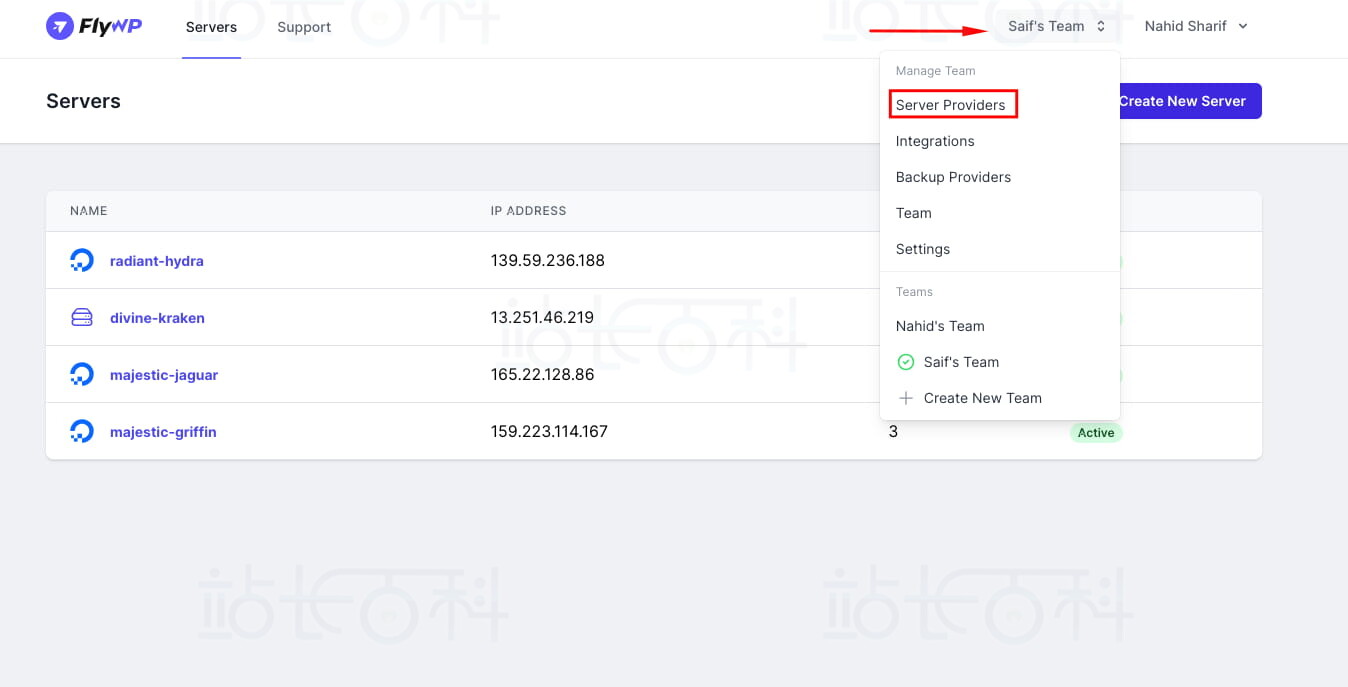Click the green checkmark next to Saif's Team

(x=906, y=362)
